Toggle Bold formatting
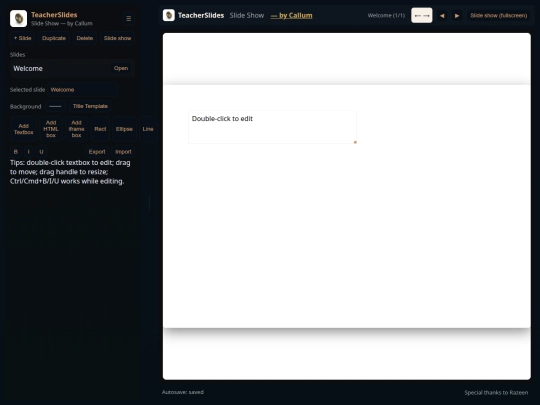 (15, 152)
